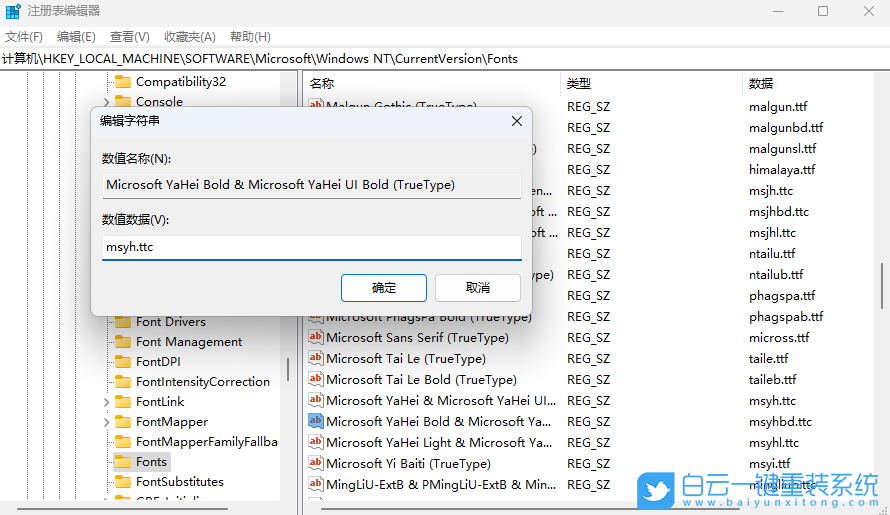Image resolution: width=890 pixels, height=515 pixels.
Task: Click the Font Management folder icon
Action: [x=123, y=342]
